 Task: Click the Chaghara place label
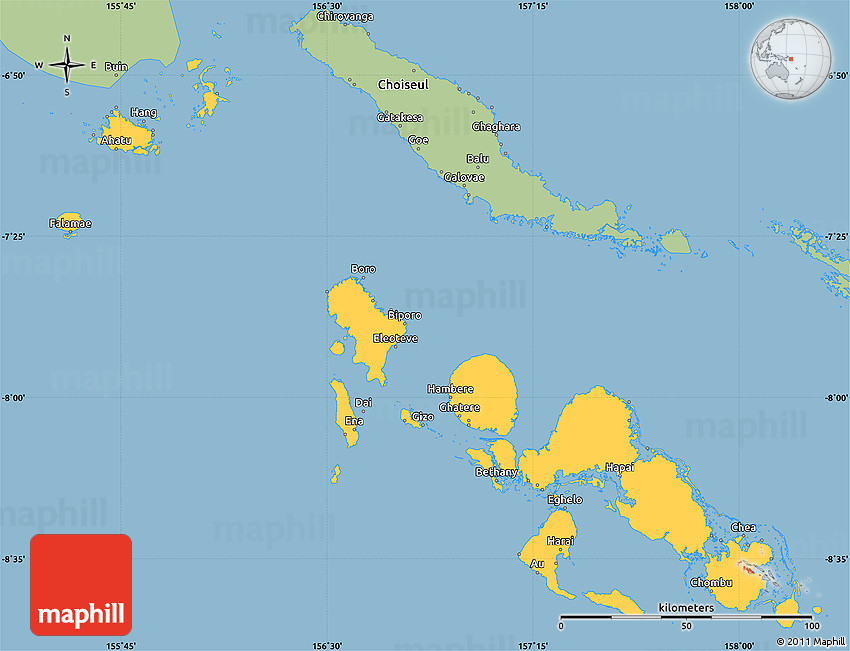(x=496, y=127)
